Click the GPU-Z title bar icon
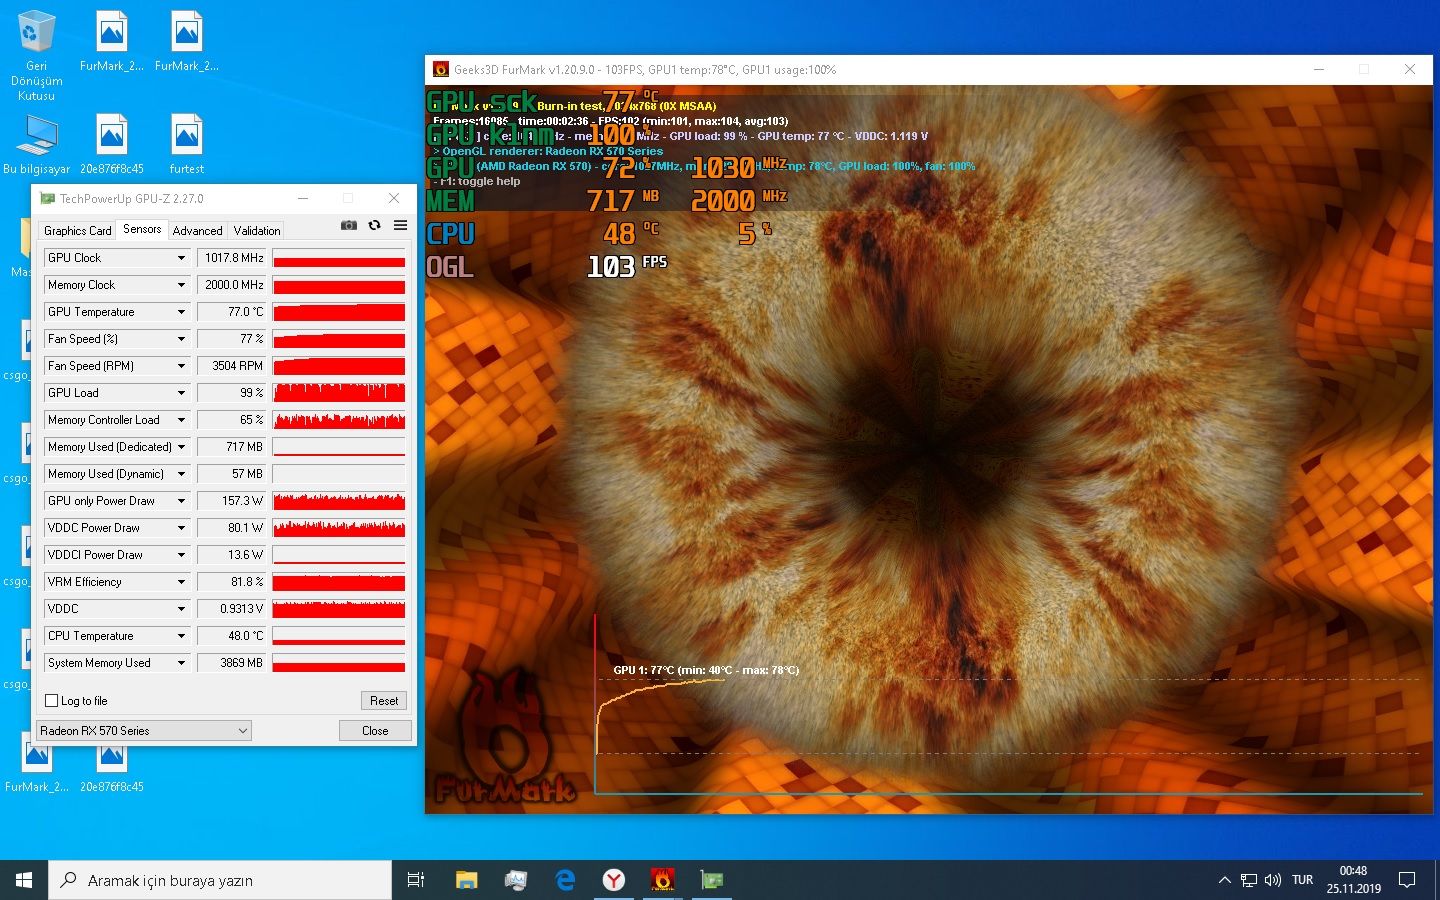This screenshot has height=900, width=1440. 47,198
